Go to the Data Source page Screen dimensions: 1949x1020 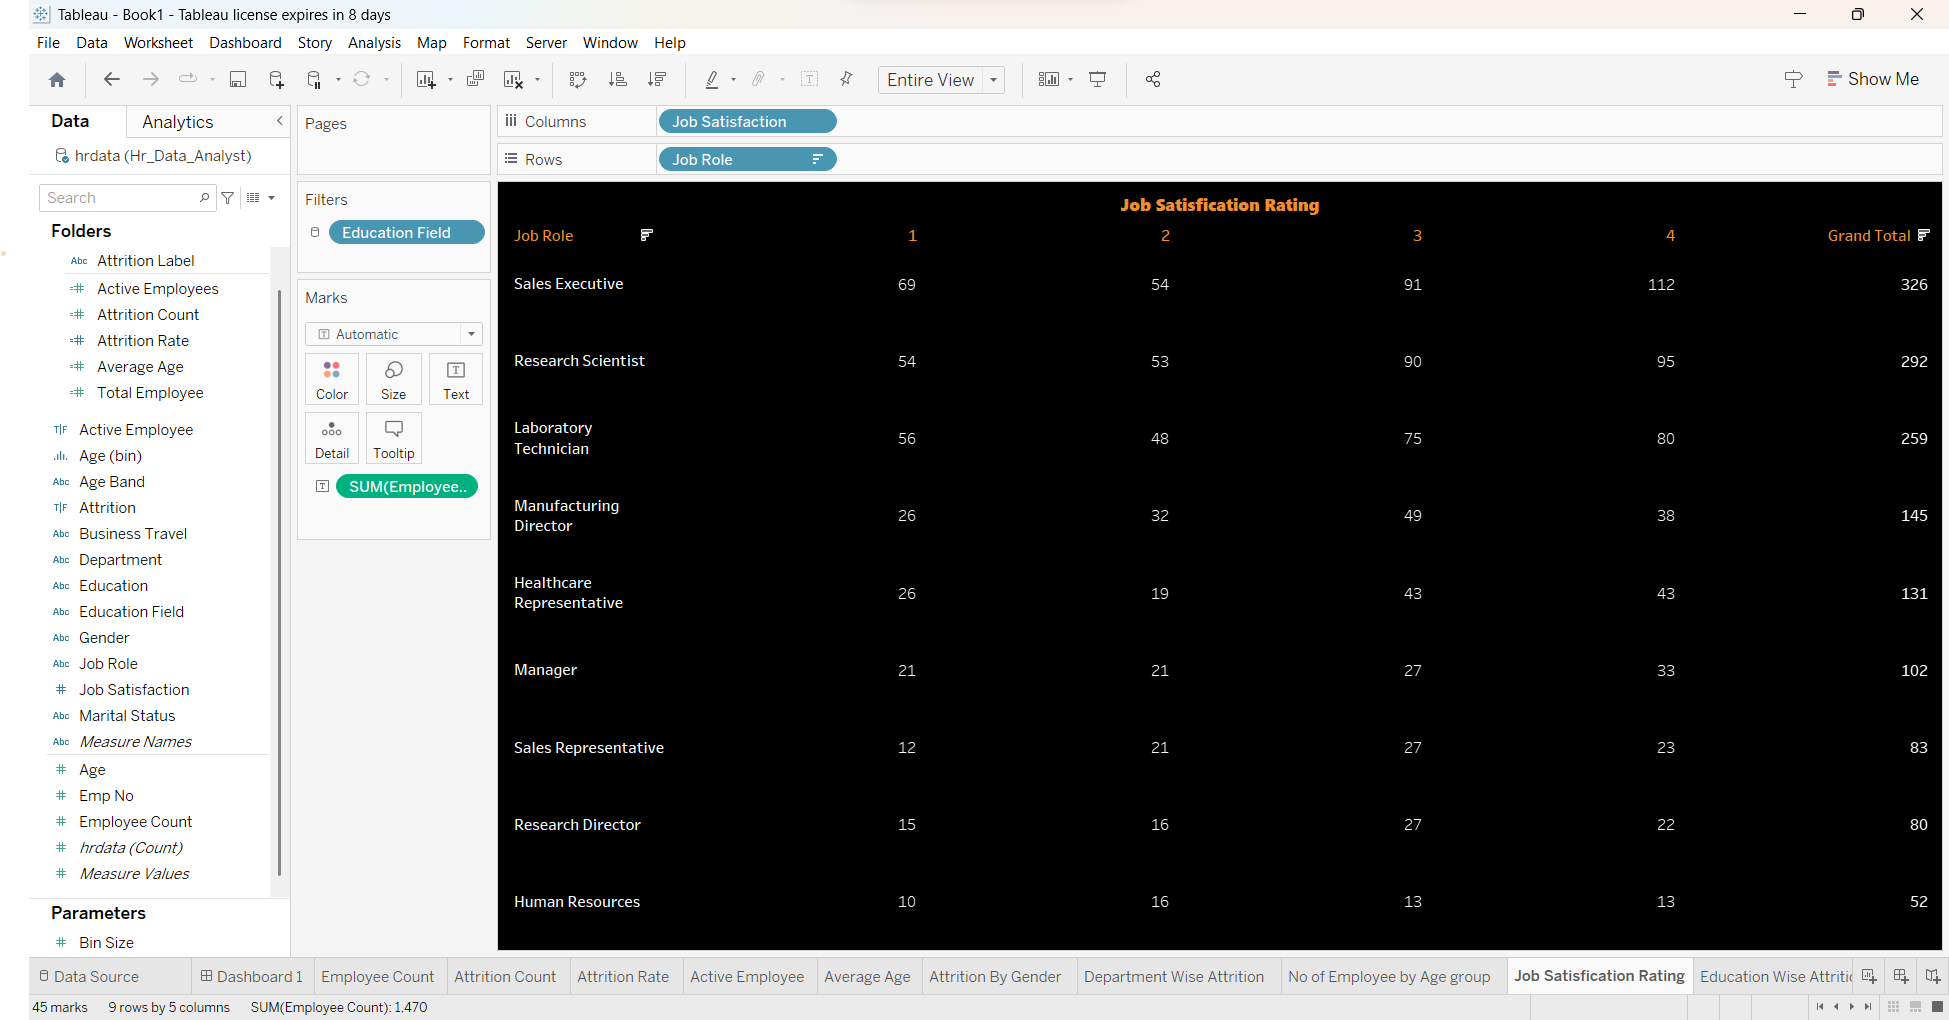click(97, 976)
